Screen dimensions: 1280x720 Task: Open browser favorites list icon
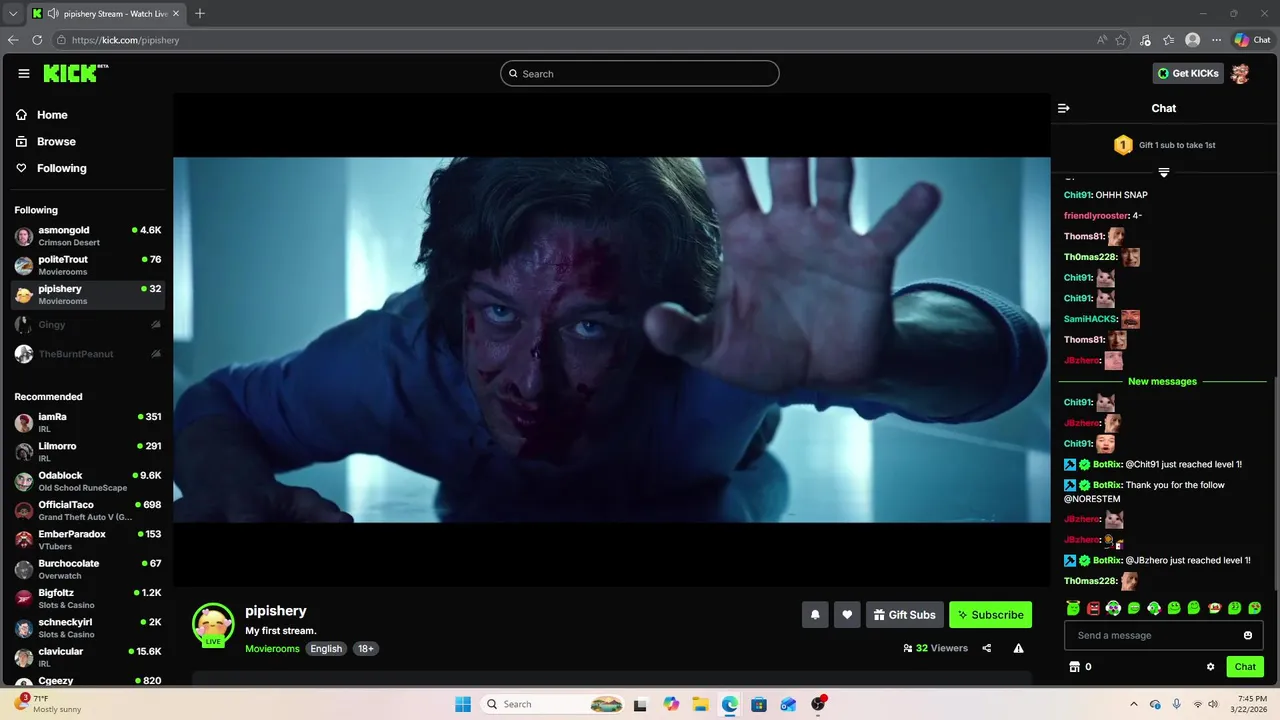(1168, 40)
